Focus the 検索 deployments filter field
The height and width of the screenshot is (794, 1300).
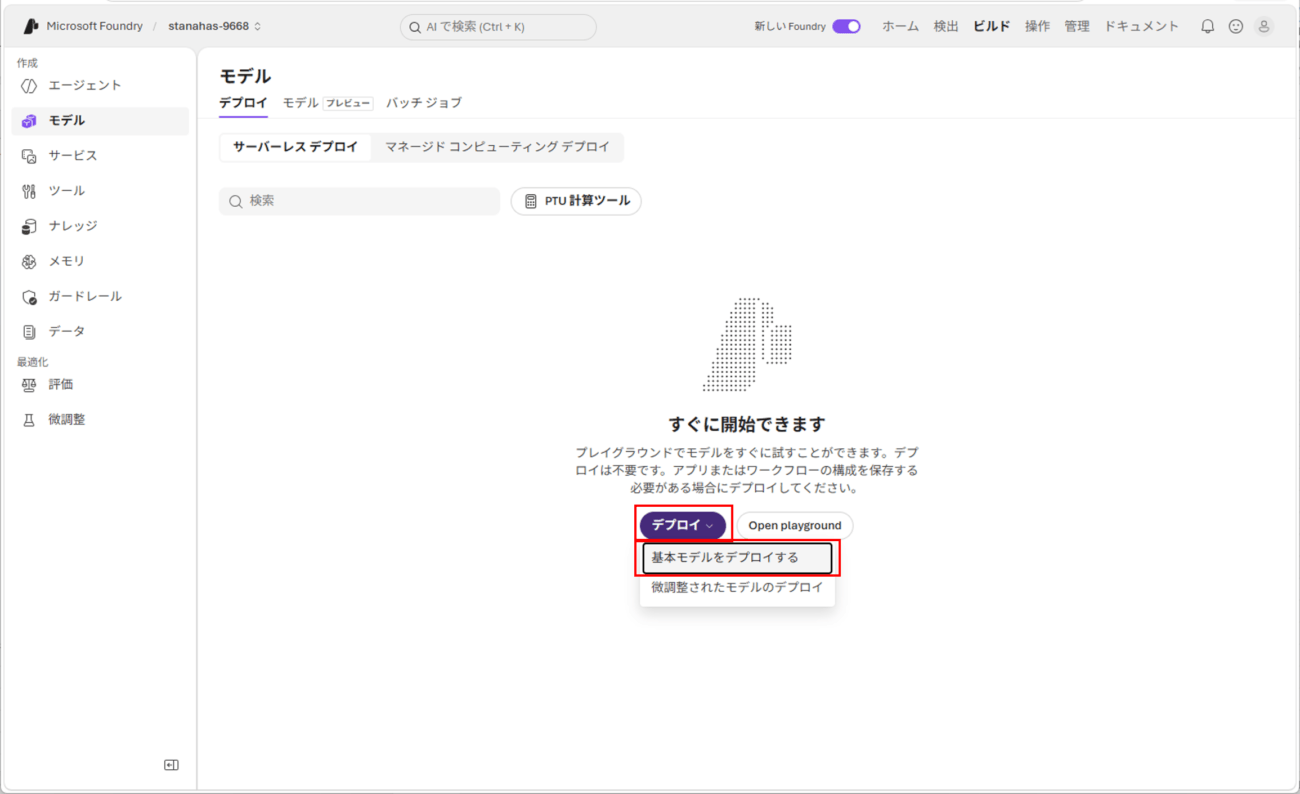(359, 201)
